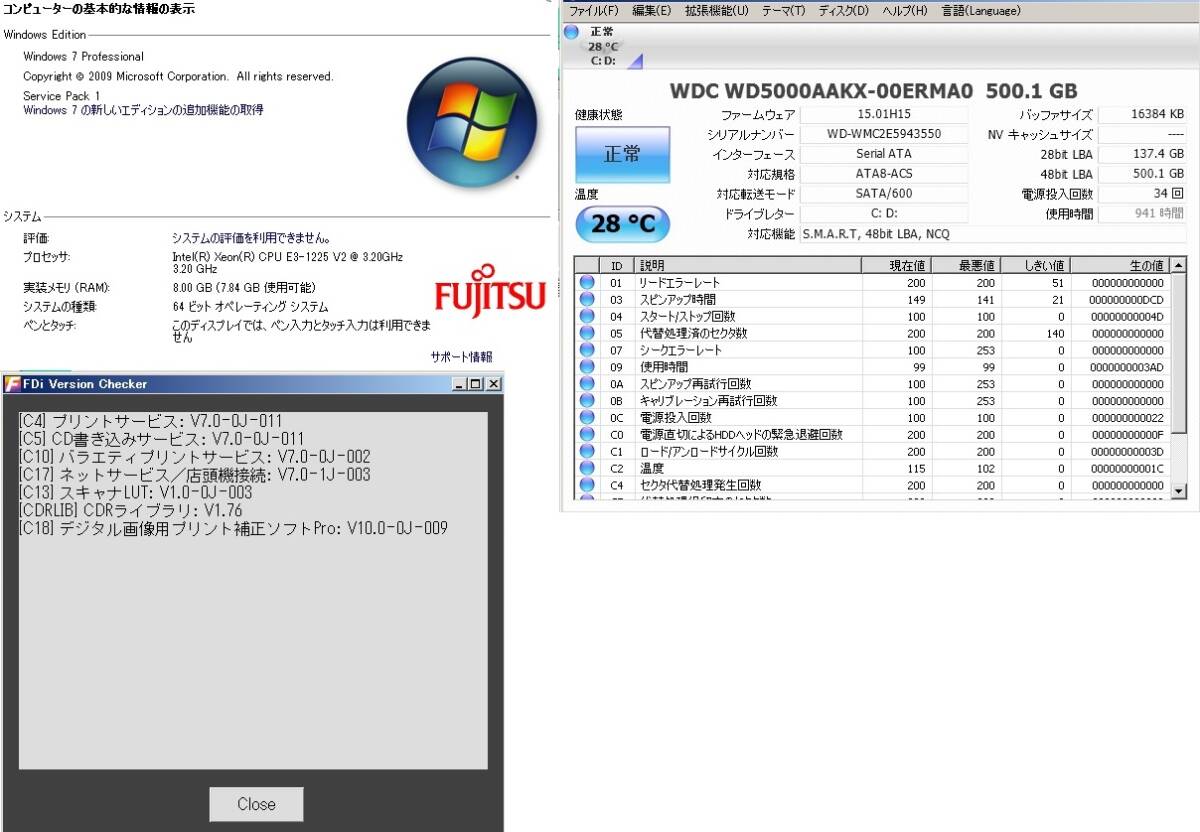Click the [C10] バラエティプリントサービス line
Image resolution: width=1200 pixels, height=832 pixels.
pyautogui.click(x=195, y=457)
